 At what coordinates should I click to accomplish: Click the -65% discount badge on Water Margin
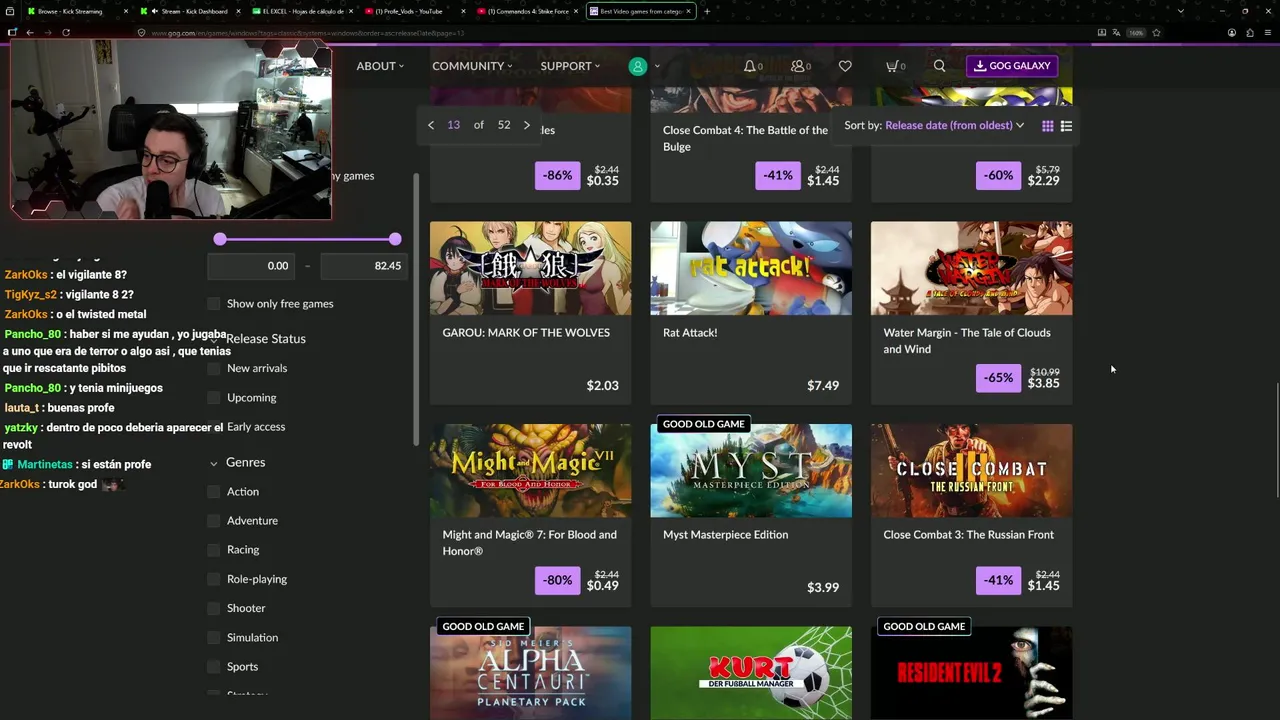(x=998, y=378)
